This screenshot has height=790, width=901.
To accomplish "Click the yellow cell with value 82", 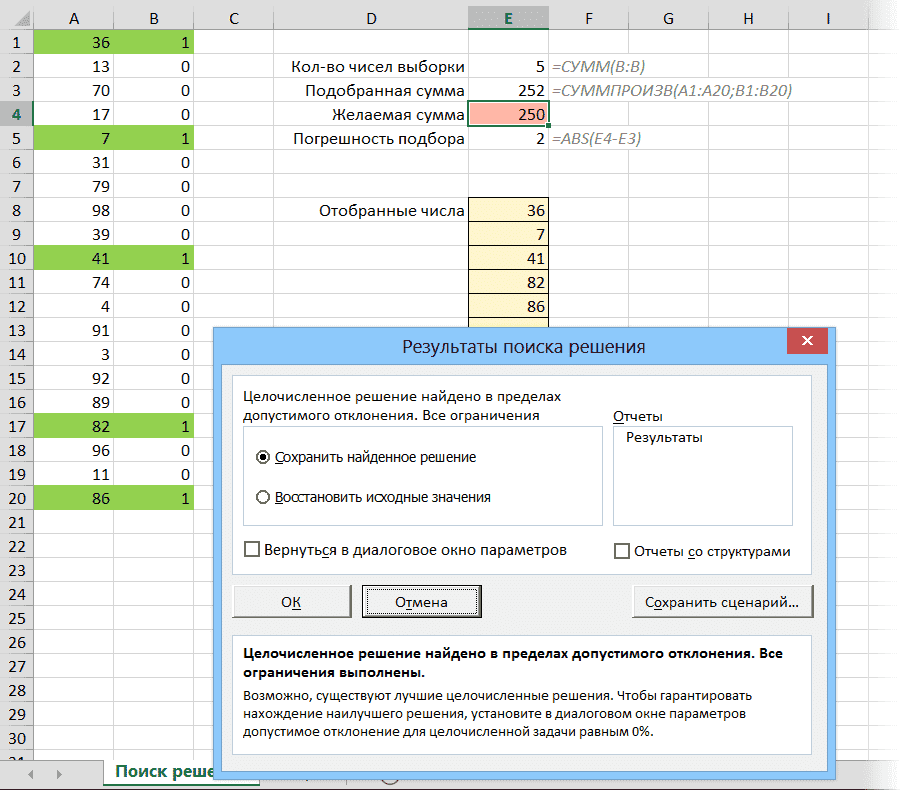I will pyautogui.click(x=508, y=283).
